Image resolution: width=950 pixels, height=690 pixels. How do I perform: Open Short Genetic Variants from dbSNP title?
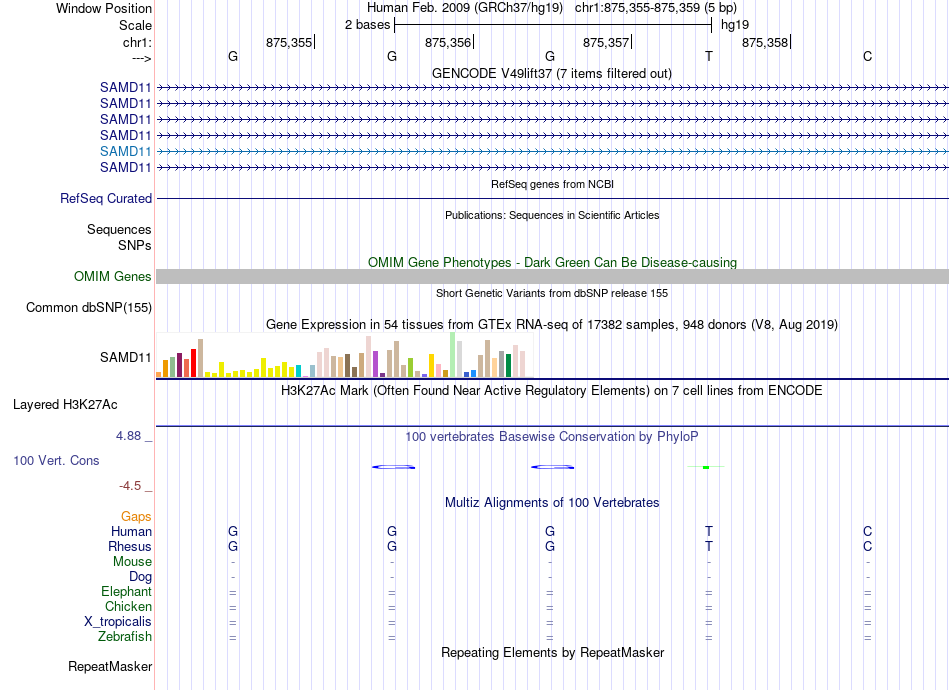pyautogui.click(x=552, y=293)
